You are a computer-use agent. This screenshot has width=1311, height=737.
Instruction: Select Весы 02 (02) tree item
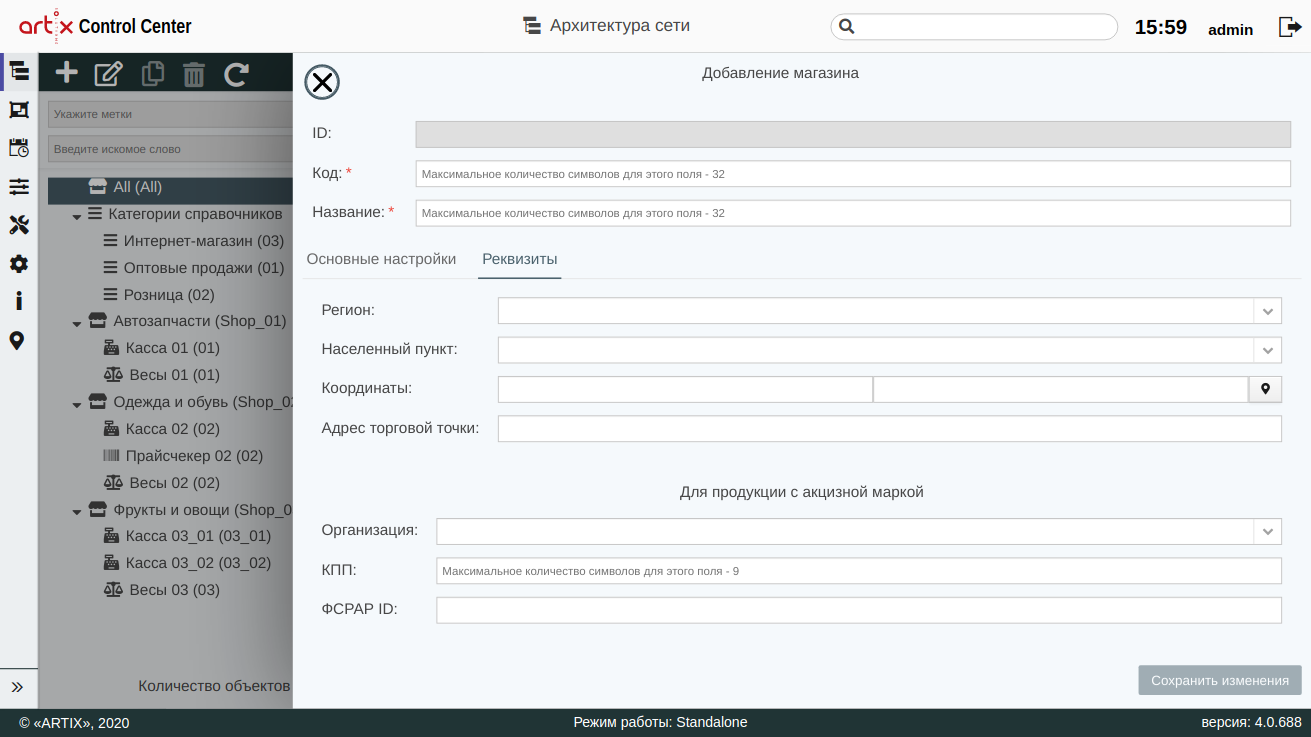pyautogui.click(x=175, y=483)
